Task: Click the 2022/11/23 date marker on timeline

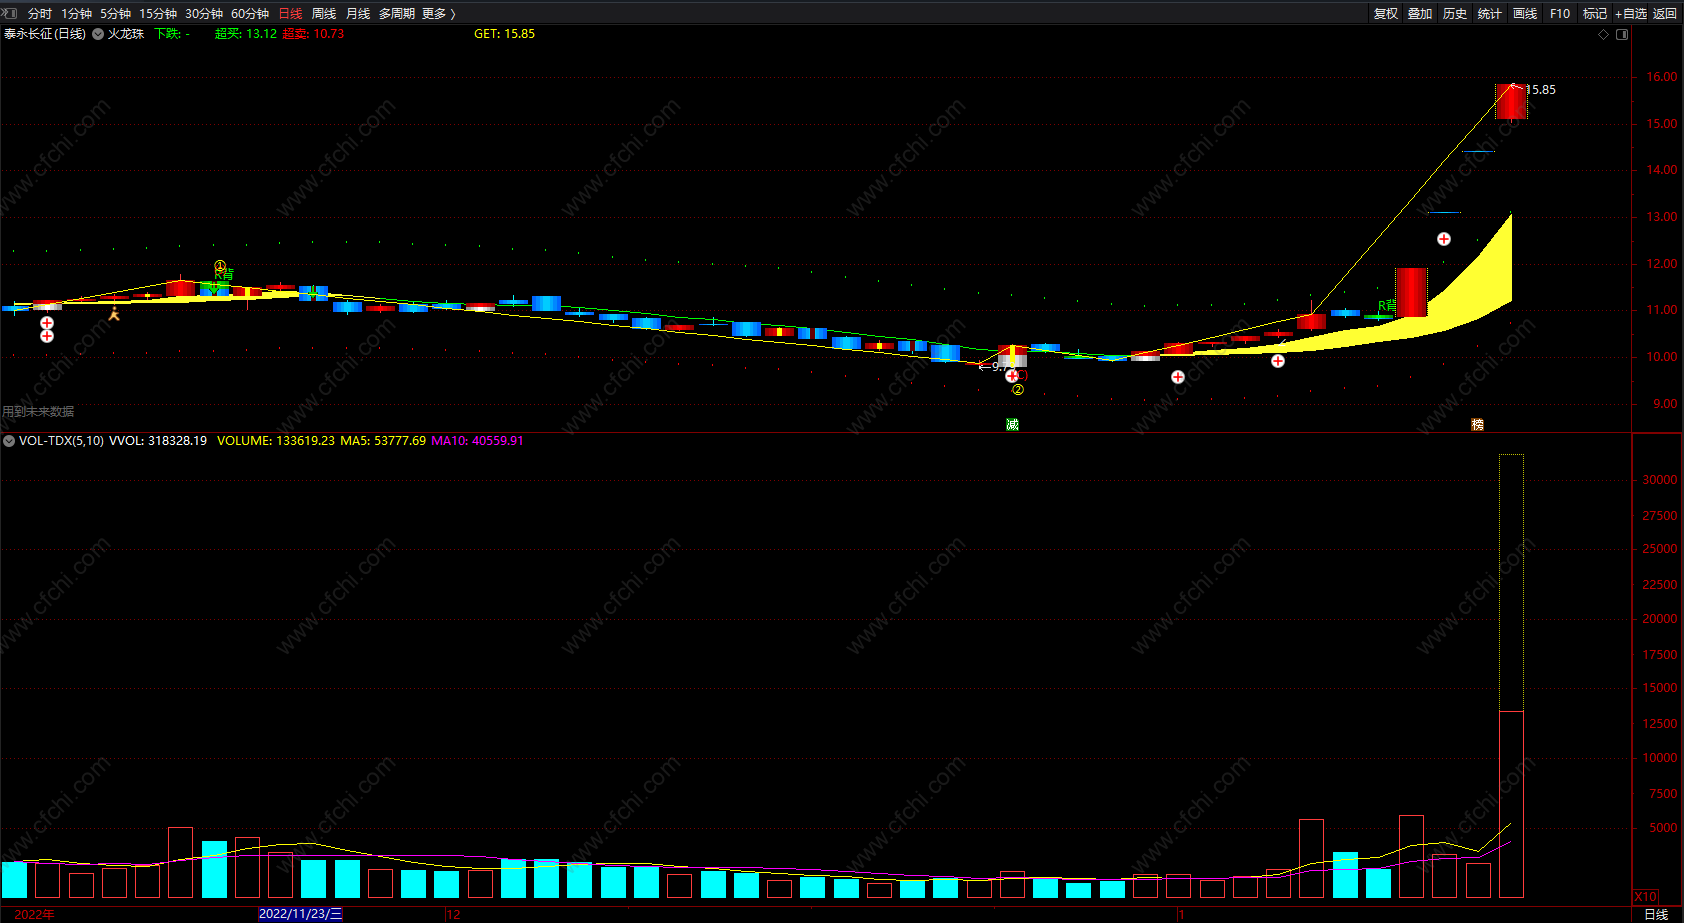Action: coord(300,914)
